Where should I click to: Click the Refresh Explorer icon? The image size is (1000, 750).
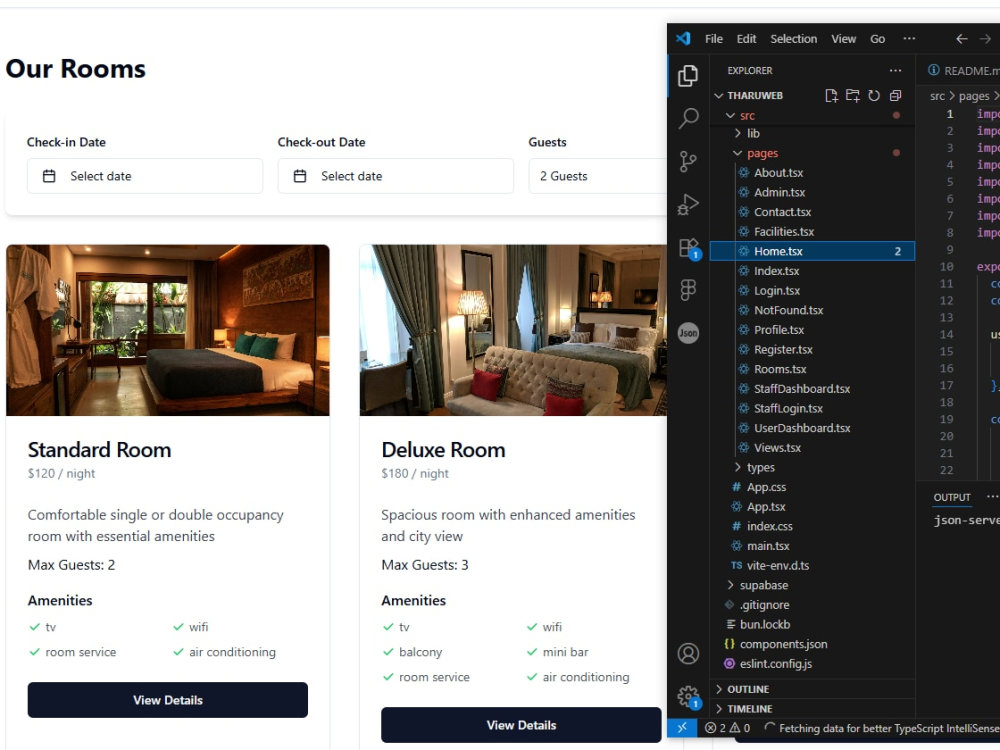coord(874,96)
